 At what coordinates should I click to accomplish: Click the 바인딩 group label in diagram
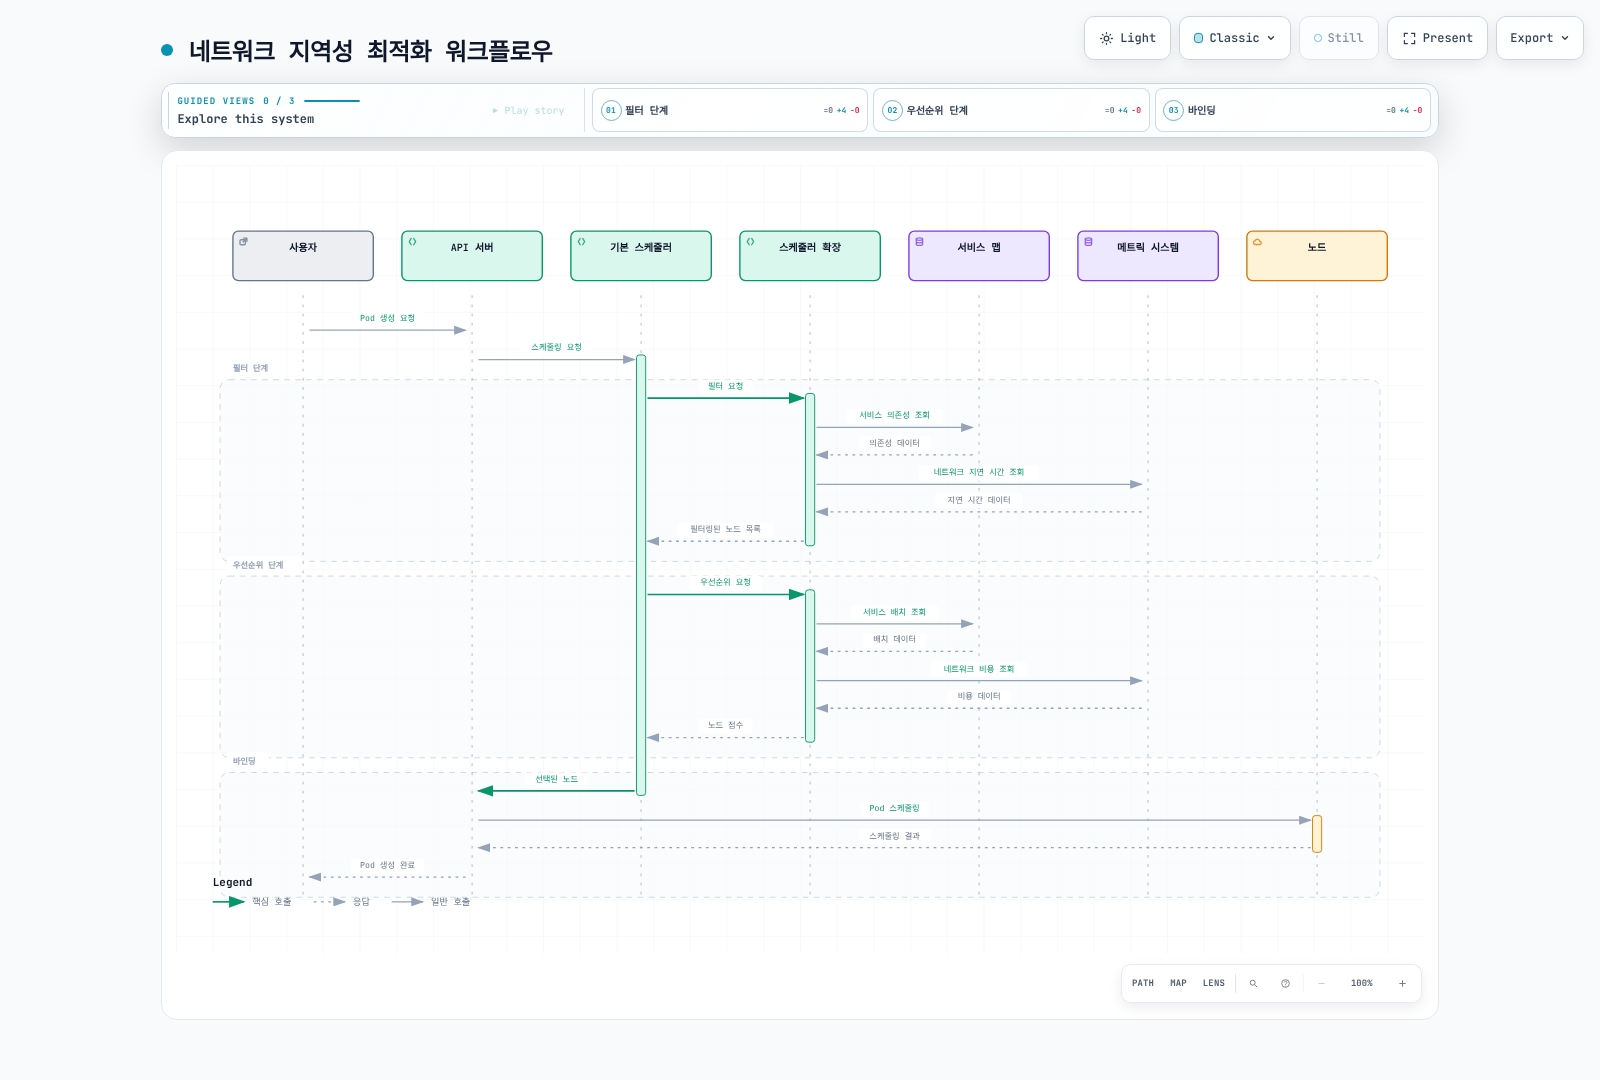click(244, 761)
